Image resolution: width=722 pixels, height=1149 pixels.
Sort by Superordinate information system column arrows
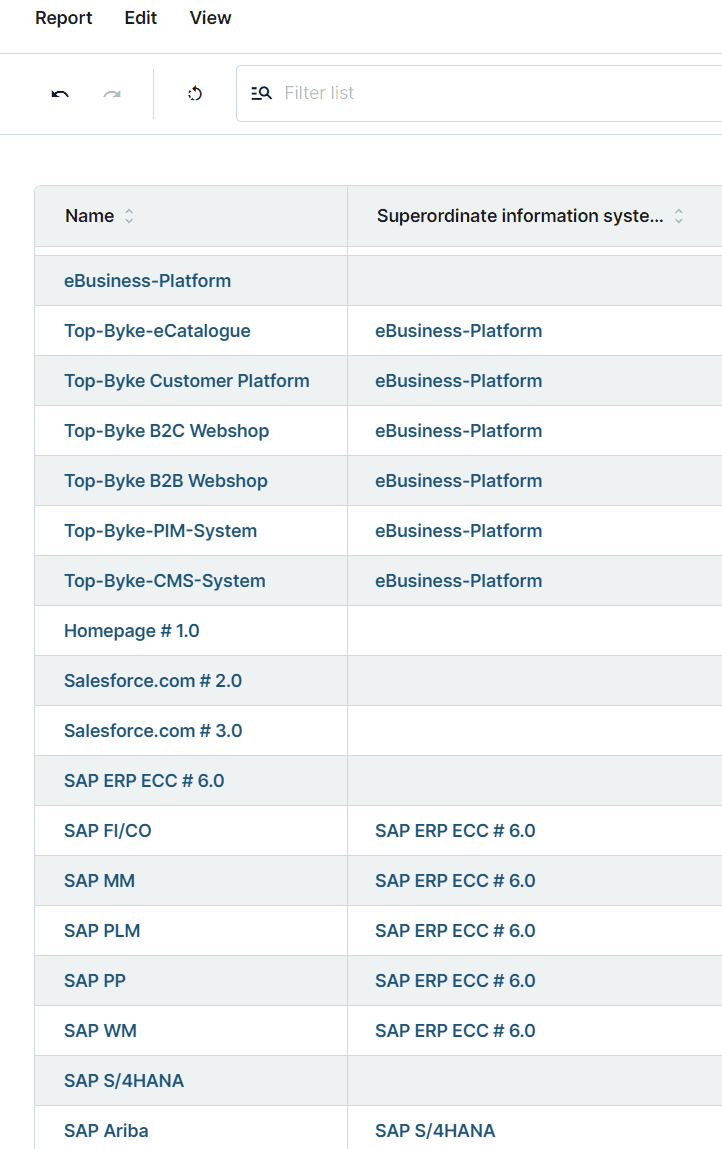click(679, 216)
